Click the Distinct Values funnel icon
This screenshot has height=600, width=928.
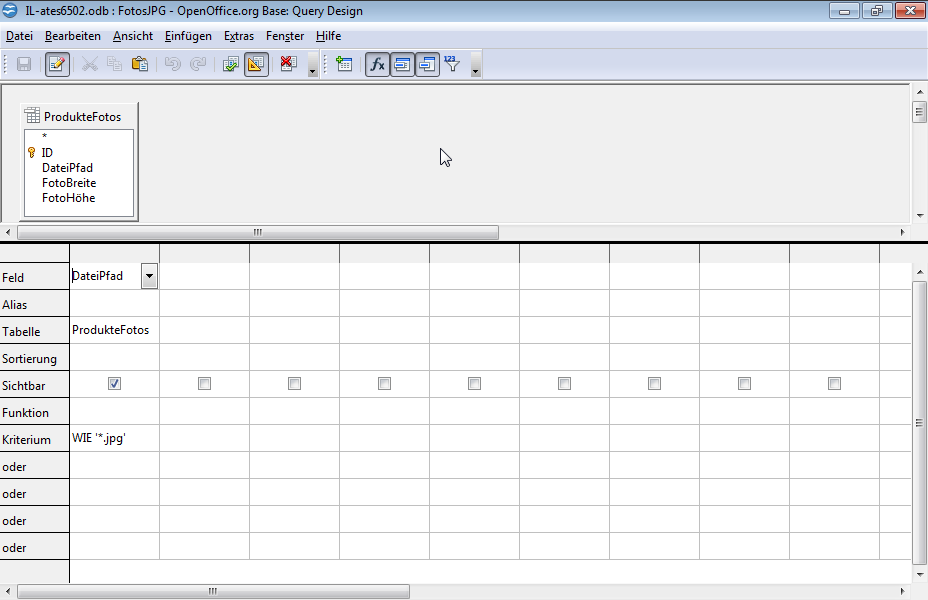(x=452, y=64)
